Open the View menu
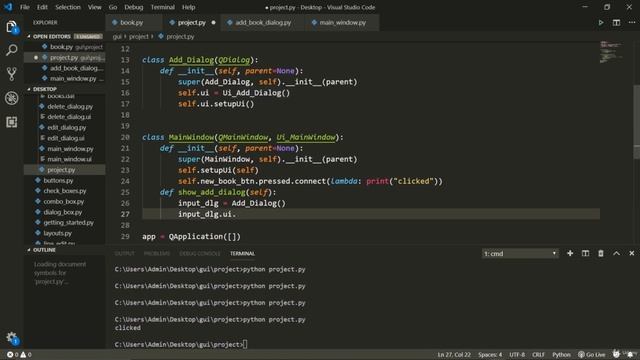This screenshot has height=360, width=640. [x=95, y=7]
